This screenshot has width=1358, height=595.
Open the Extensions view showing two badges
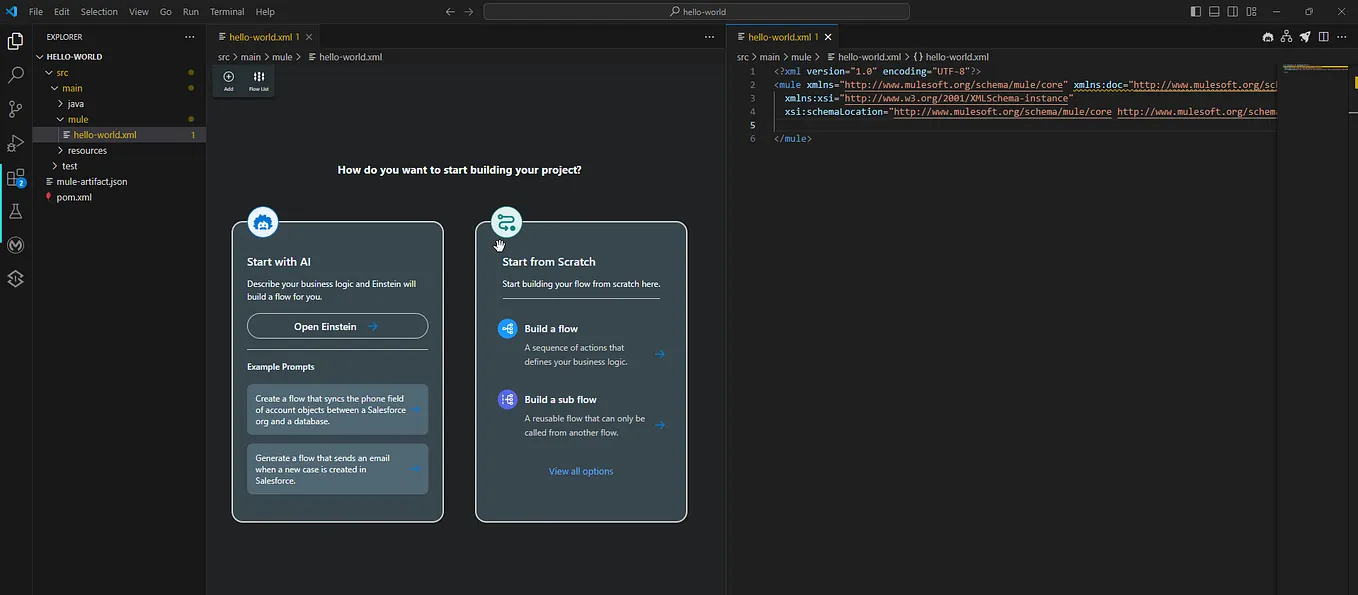pos(15,176)
